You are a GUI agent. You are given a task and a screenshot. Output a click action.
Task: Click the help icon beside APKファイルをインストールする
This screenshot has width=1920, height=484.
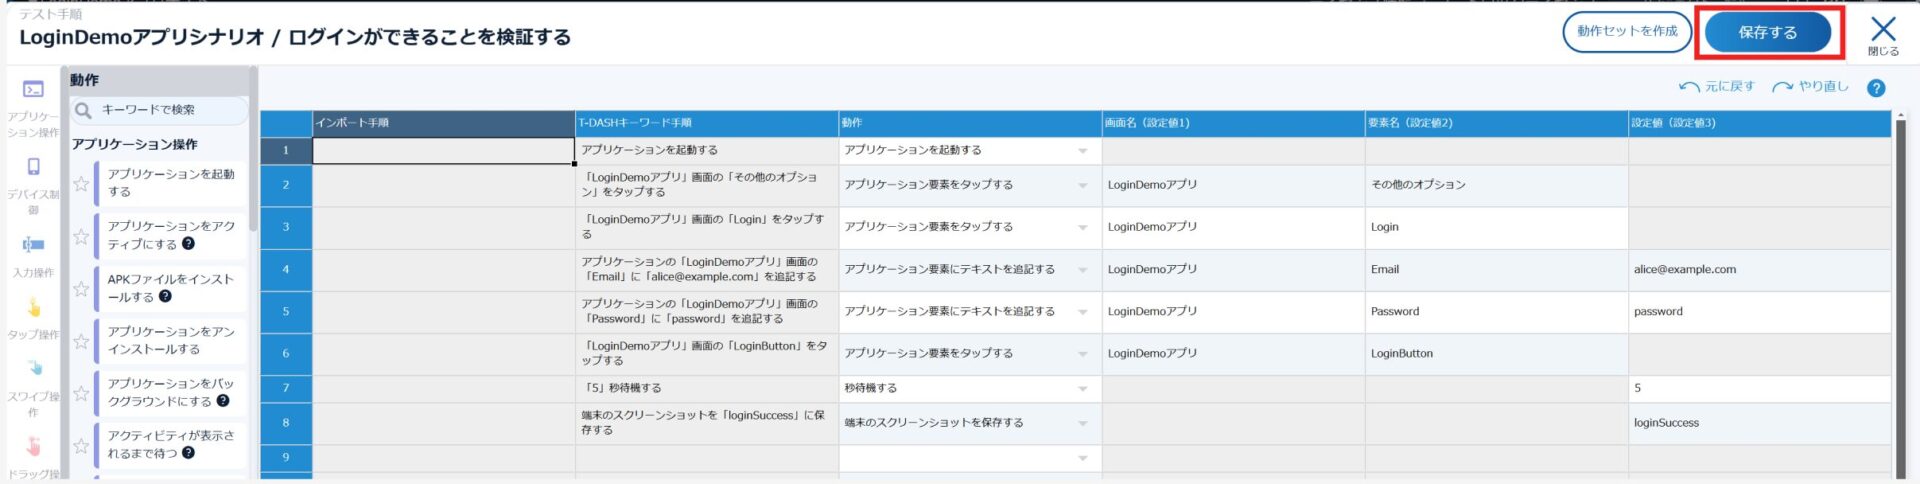coord(166,296)
